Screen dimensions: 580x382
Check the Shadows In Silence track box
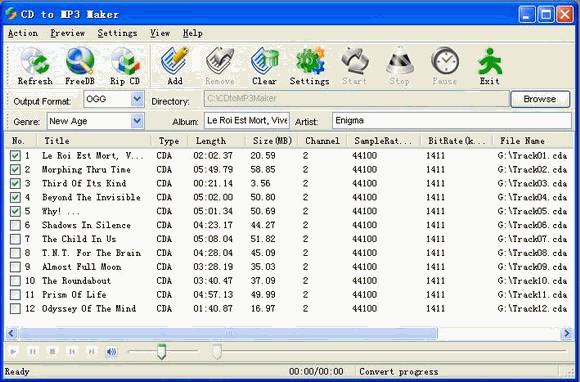click(x=15, y=225)
